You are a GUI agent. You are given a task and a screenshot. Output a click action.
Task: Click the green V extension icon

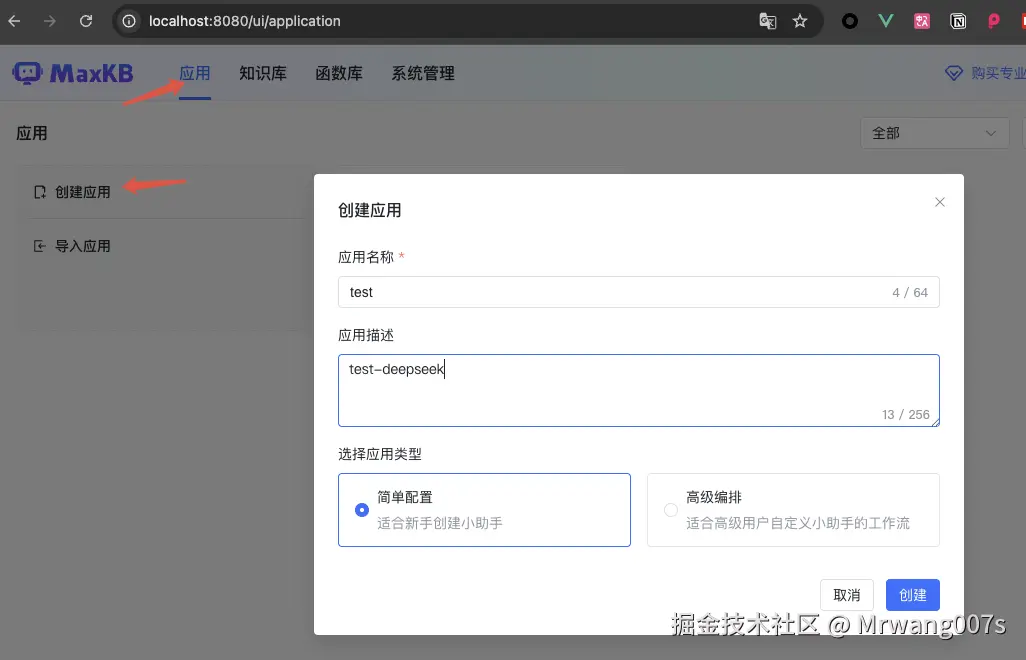click(885, 21)
